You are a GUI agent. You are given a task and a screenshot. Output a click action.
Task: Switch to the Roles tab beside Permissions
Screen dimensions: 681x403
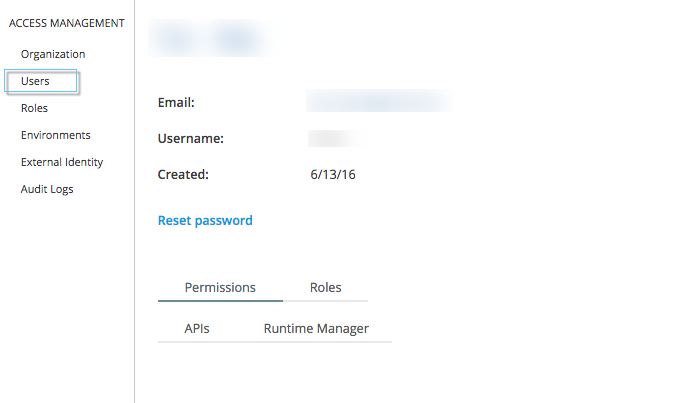(x=326, y=287)
